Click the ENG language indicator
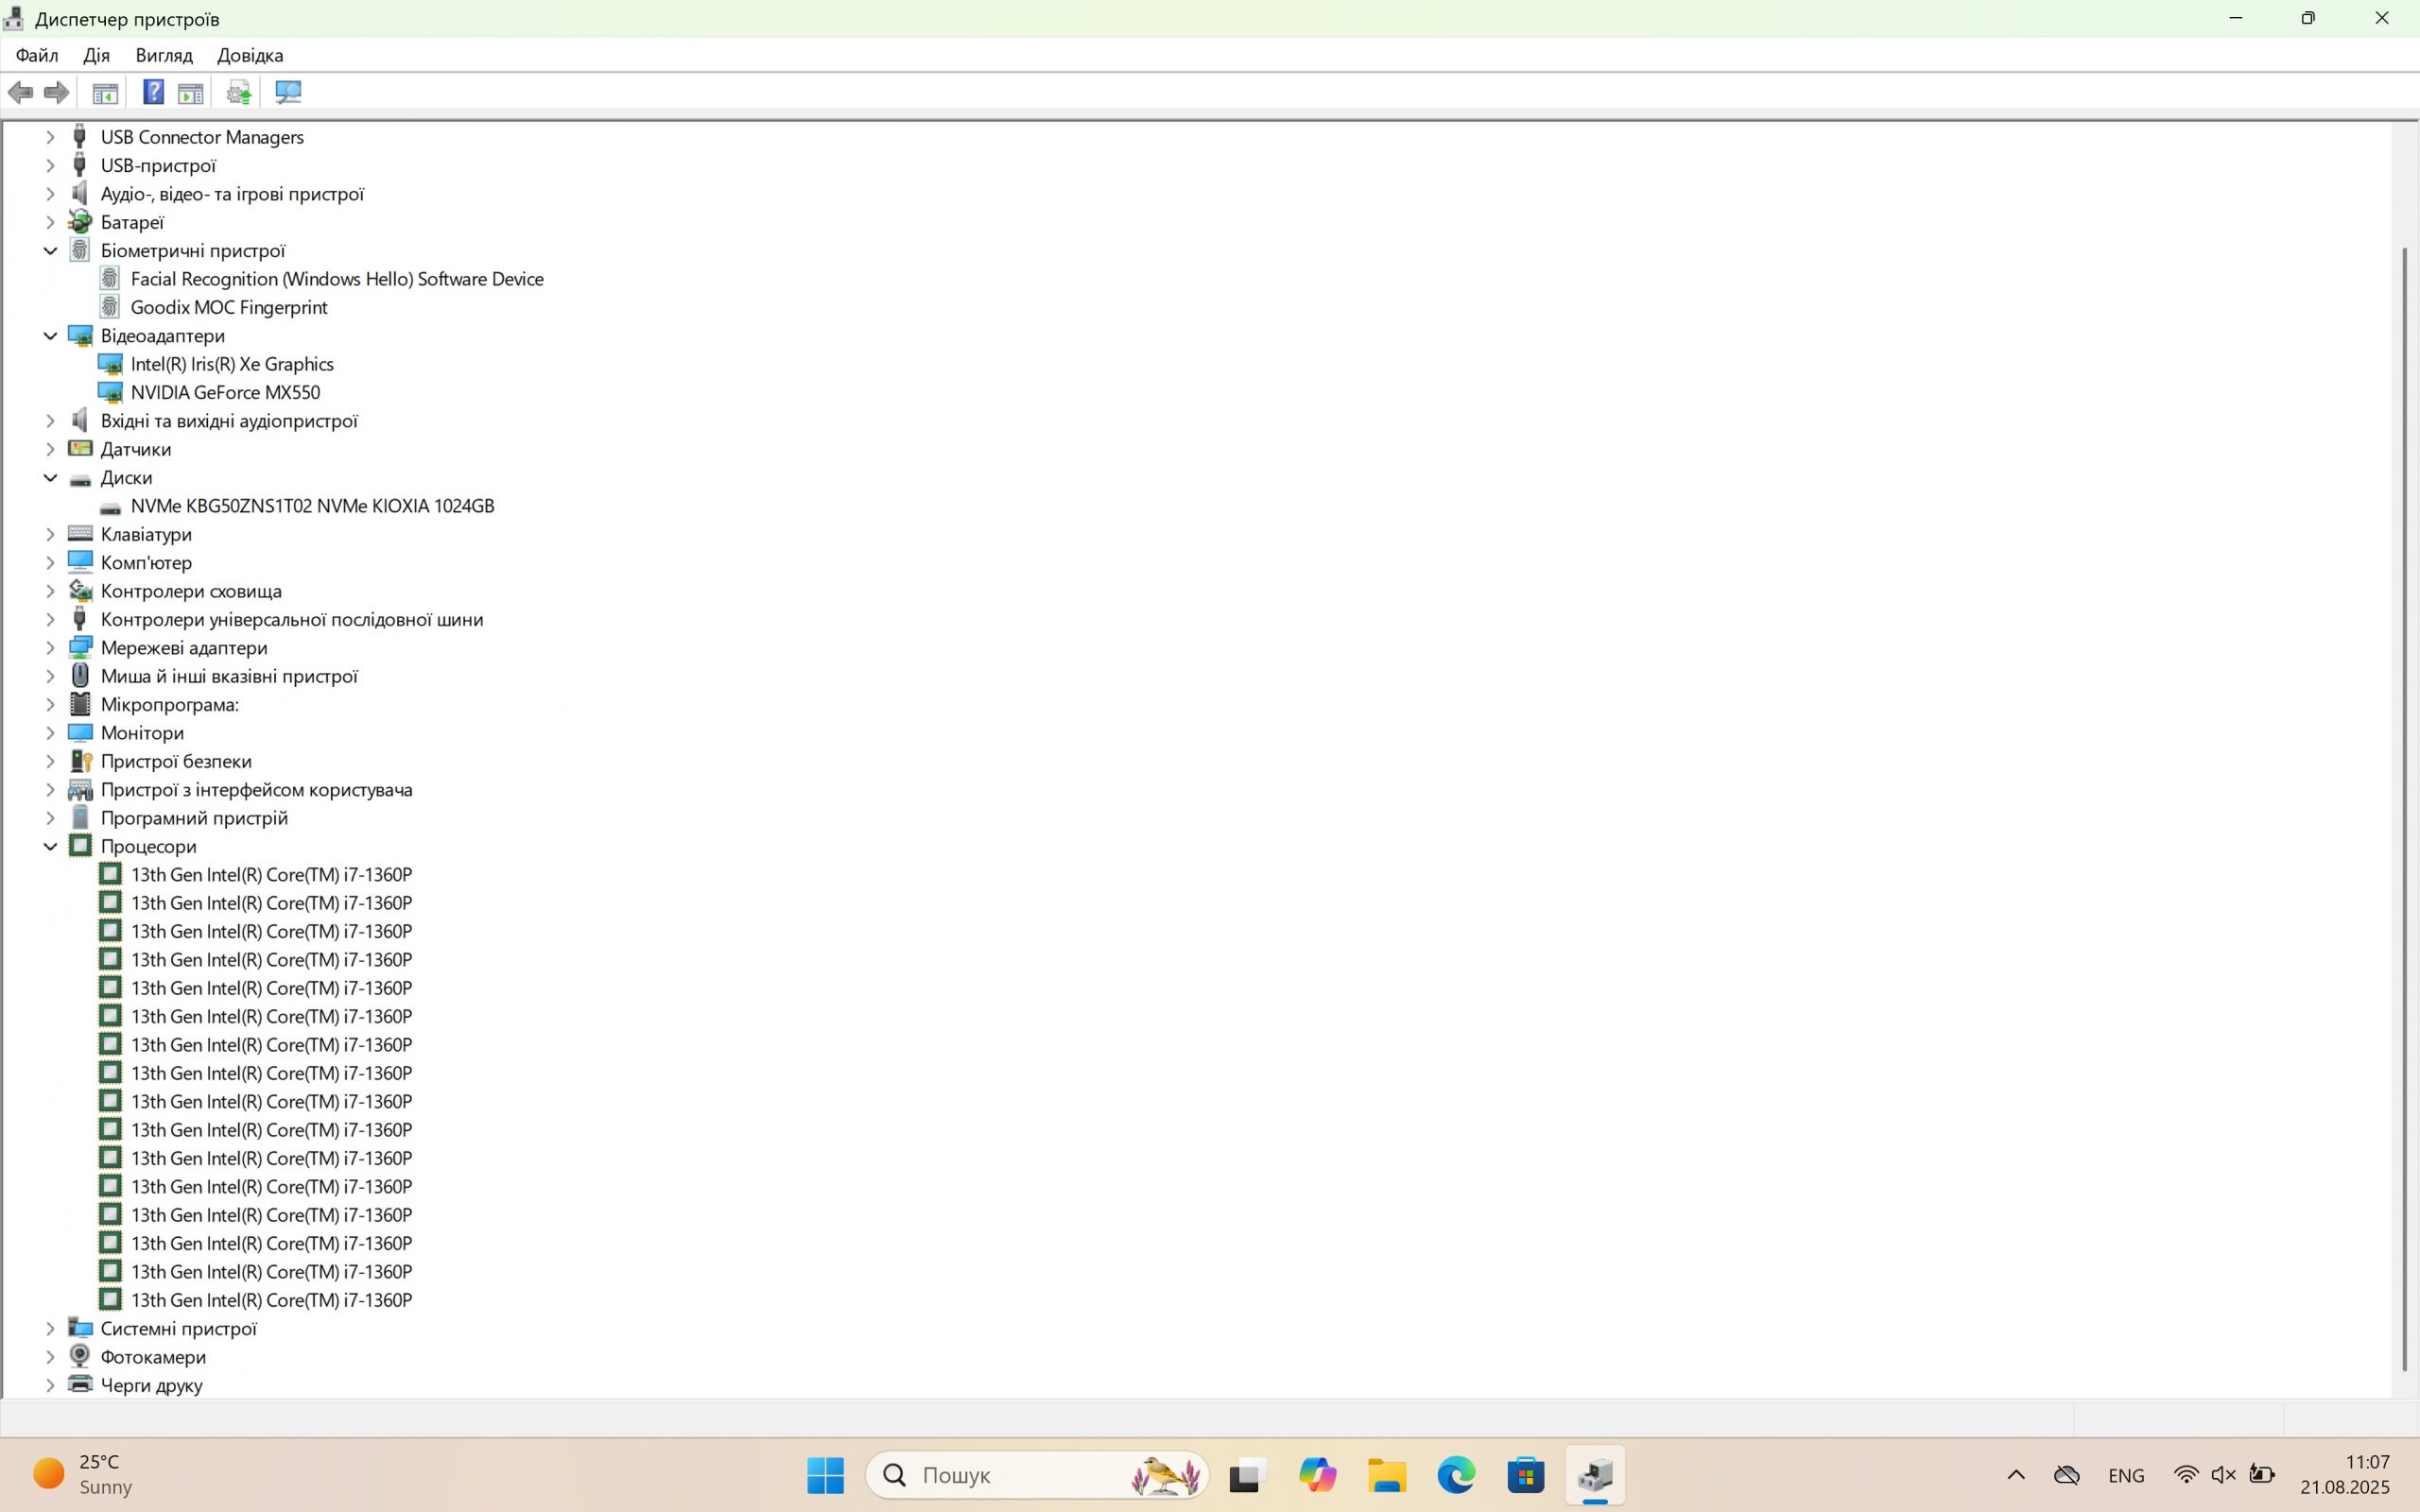Screen dimensions: 2420x1512 pos(2126,1475)
